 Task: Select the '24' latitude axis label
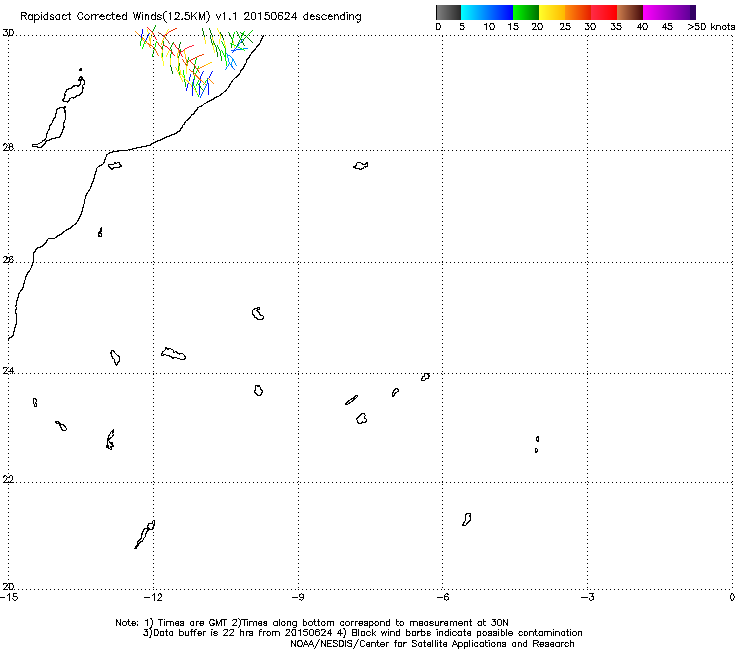coord(8,371)
